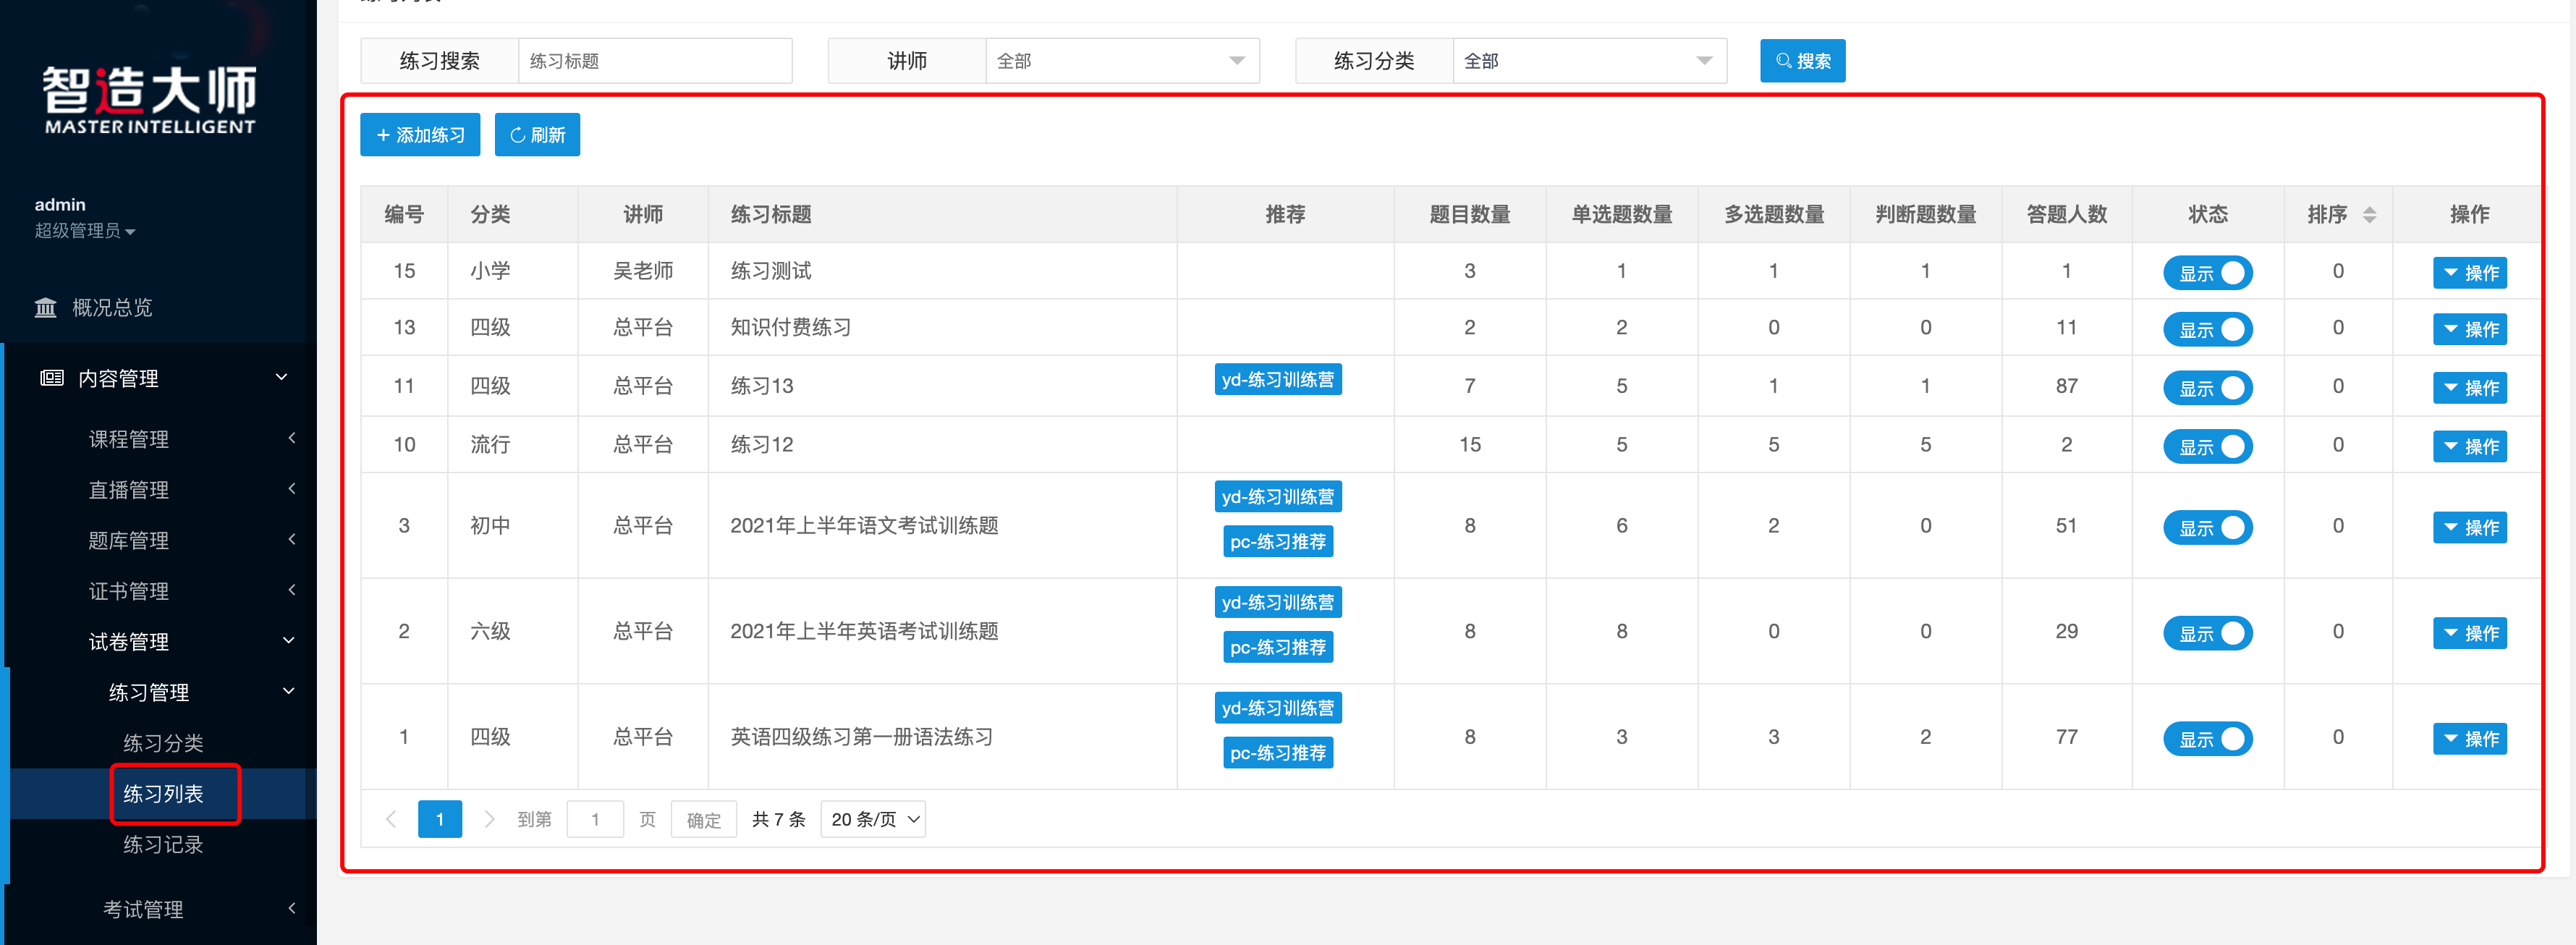
Task: Open 练习记录 in the sidebar
Action: pos(163,845)
